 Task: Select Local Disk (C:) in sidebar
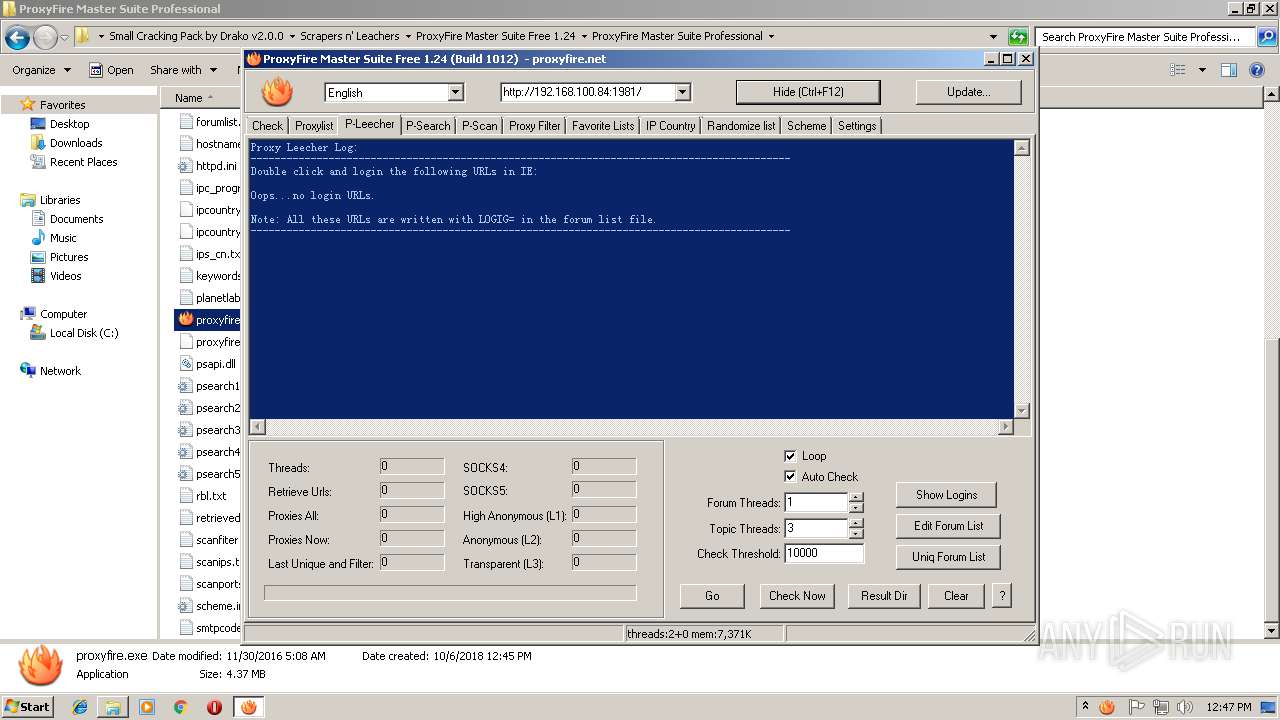pos(84,333)
